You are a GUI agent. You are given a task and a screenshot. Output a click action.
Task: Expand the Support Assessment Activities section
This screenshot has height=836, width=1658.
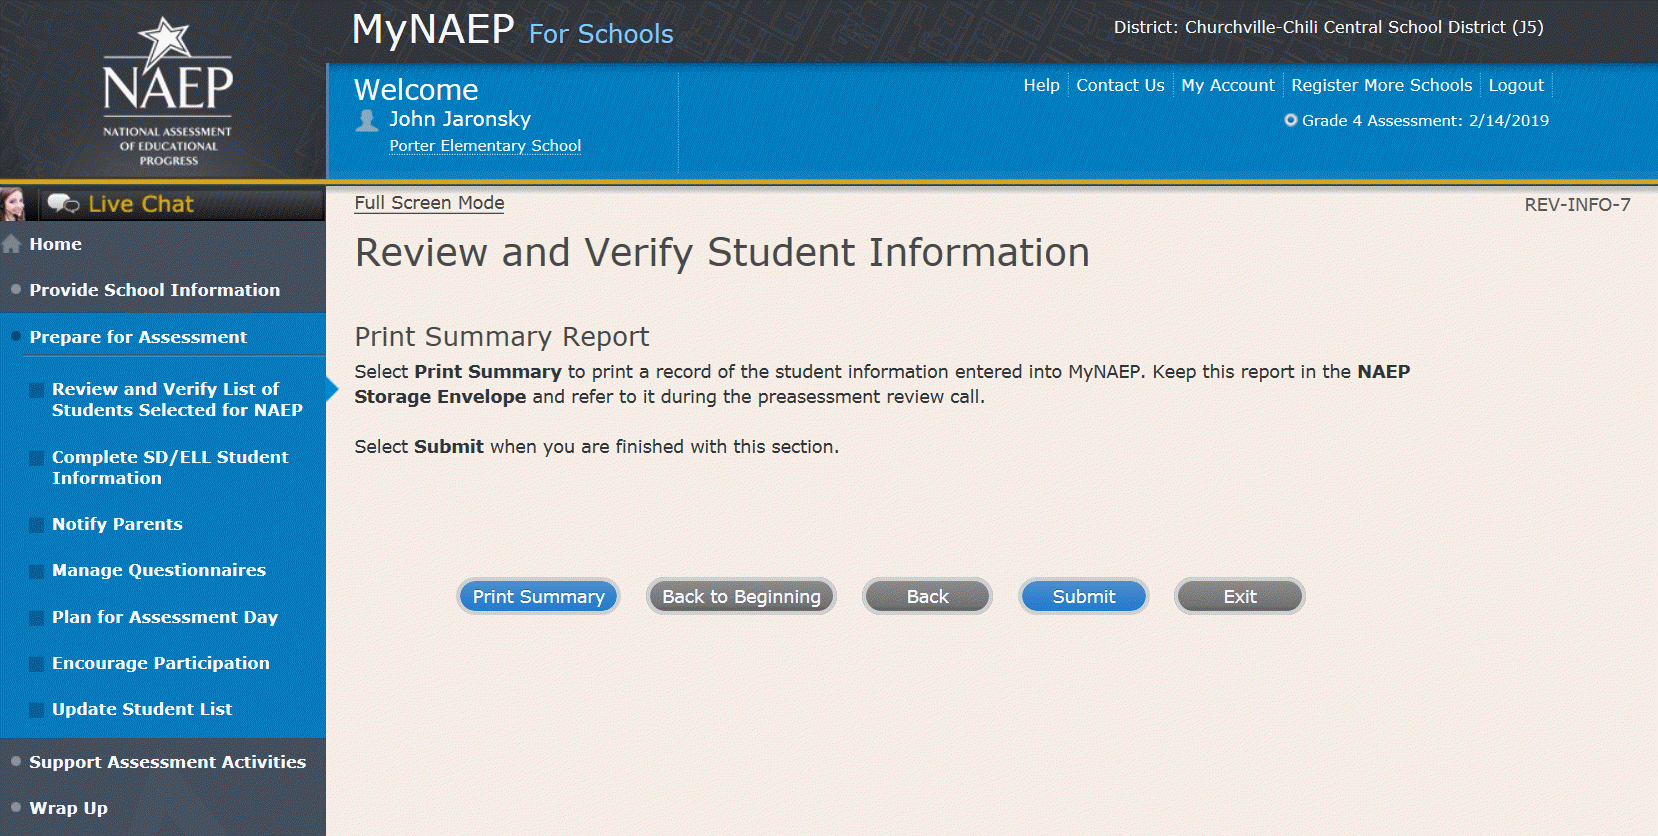pyautogui.click(x=167, y=762)
